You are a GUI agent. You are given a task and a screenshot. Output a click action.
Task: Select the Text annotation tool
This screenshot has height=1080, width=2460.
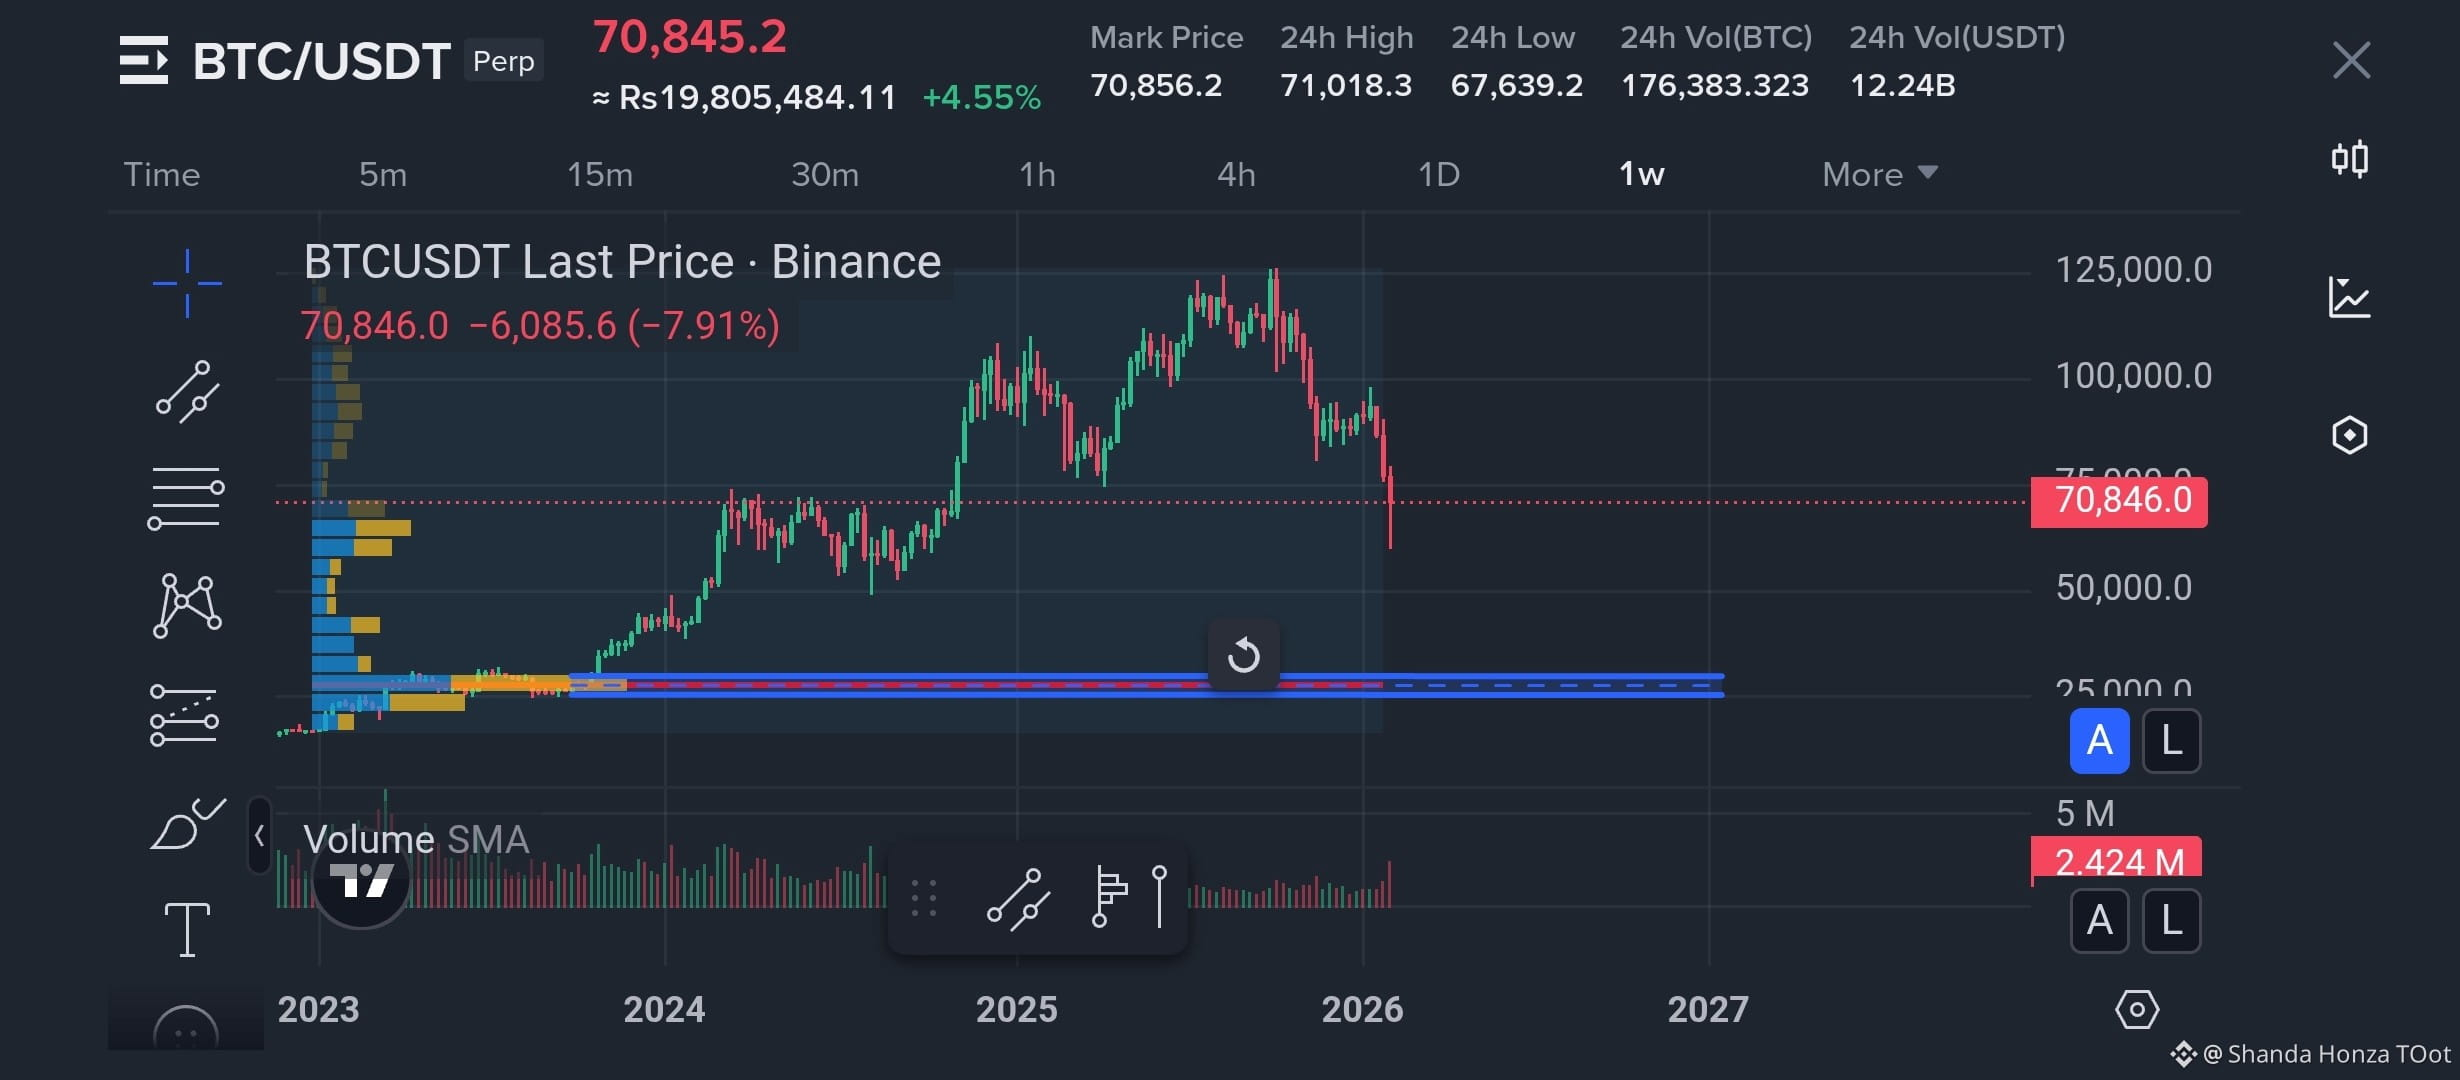pos(187,929)
